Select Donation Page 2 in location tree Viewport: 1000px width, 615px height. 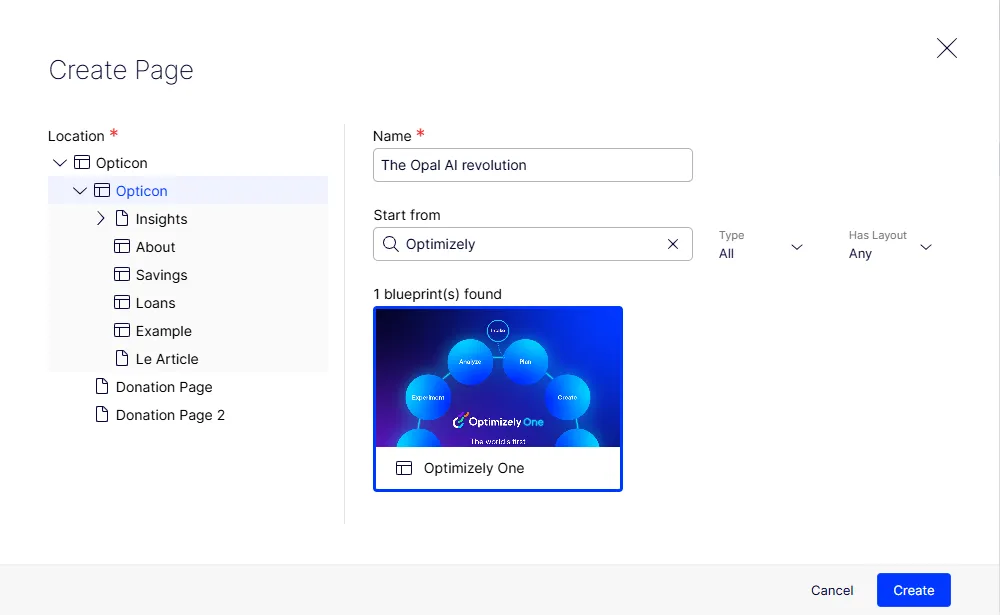click(170, 415)
